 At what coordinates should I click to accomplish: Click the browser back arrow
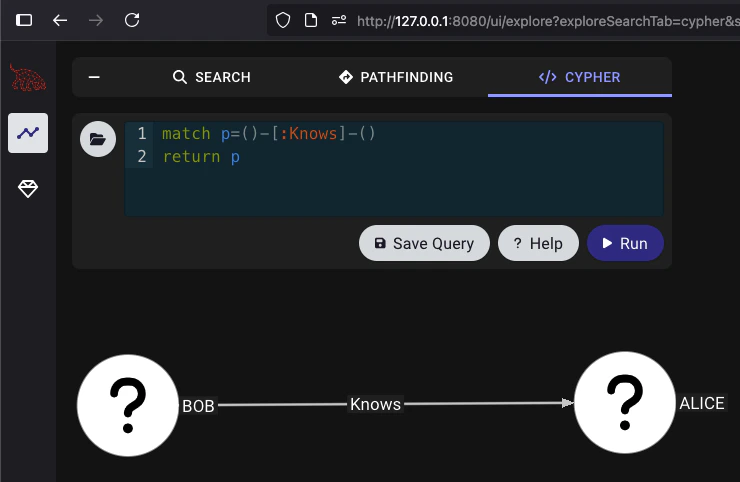[x=60, y=20]
